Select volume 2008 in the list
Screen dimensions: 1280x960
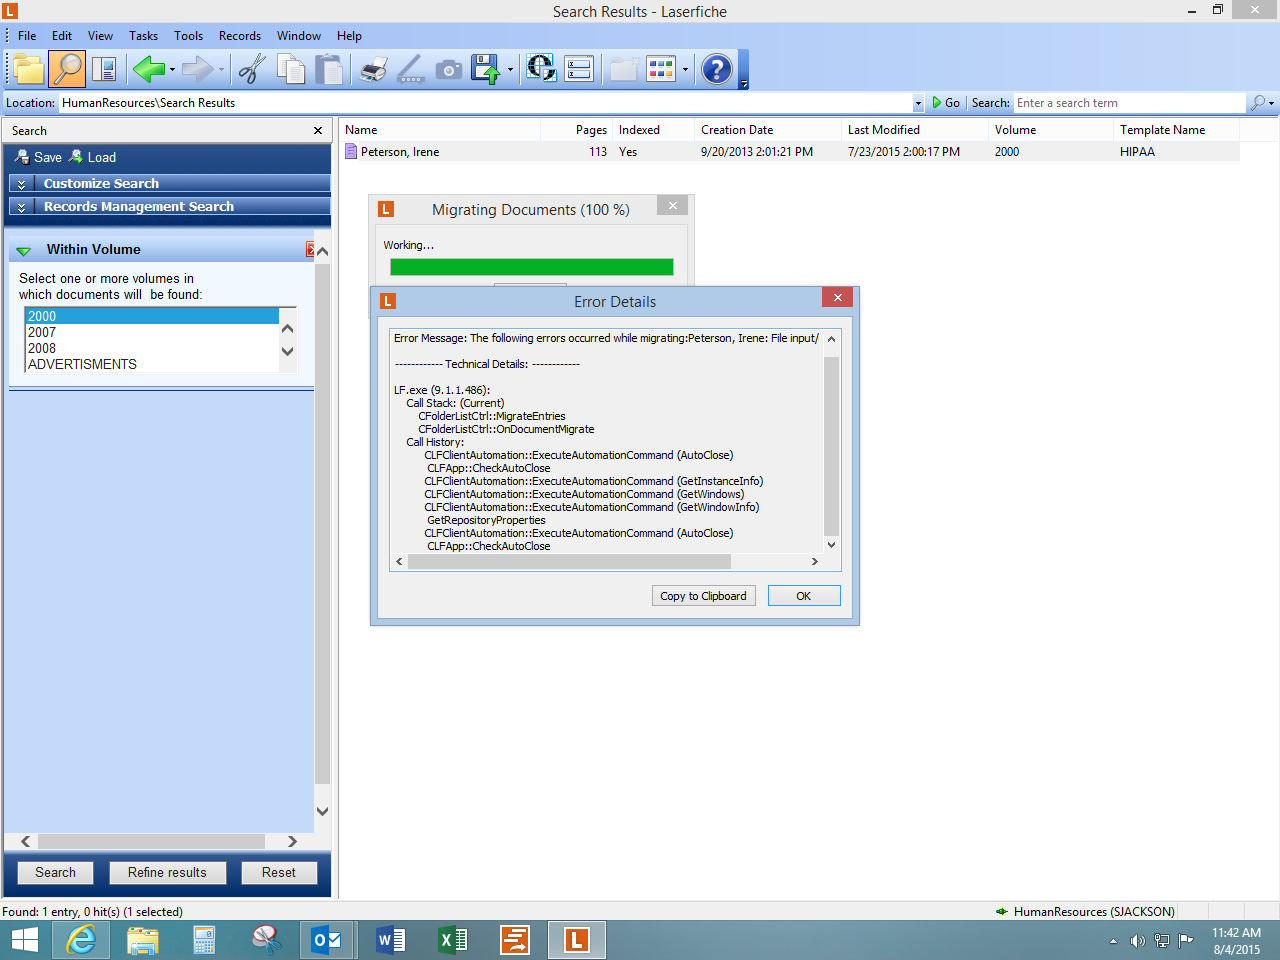tap(151, 348)
